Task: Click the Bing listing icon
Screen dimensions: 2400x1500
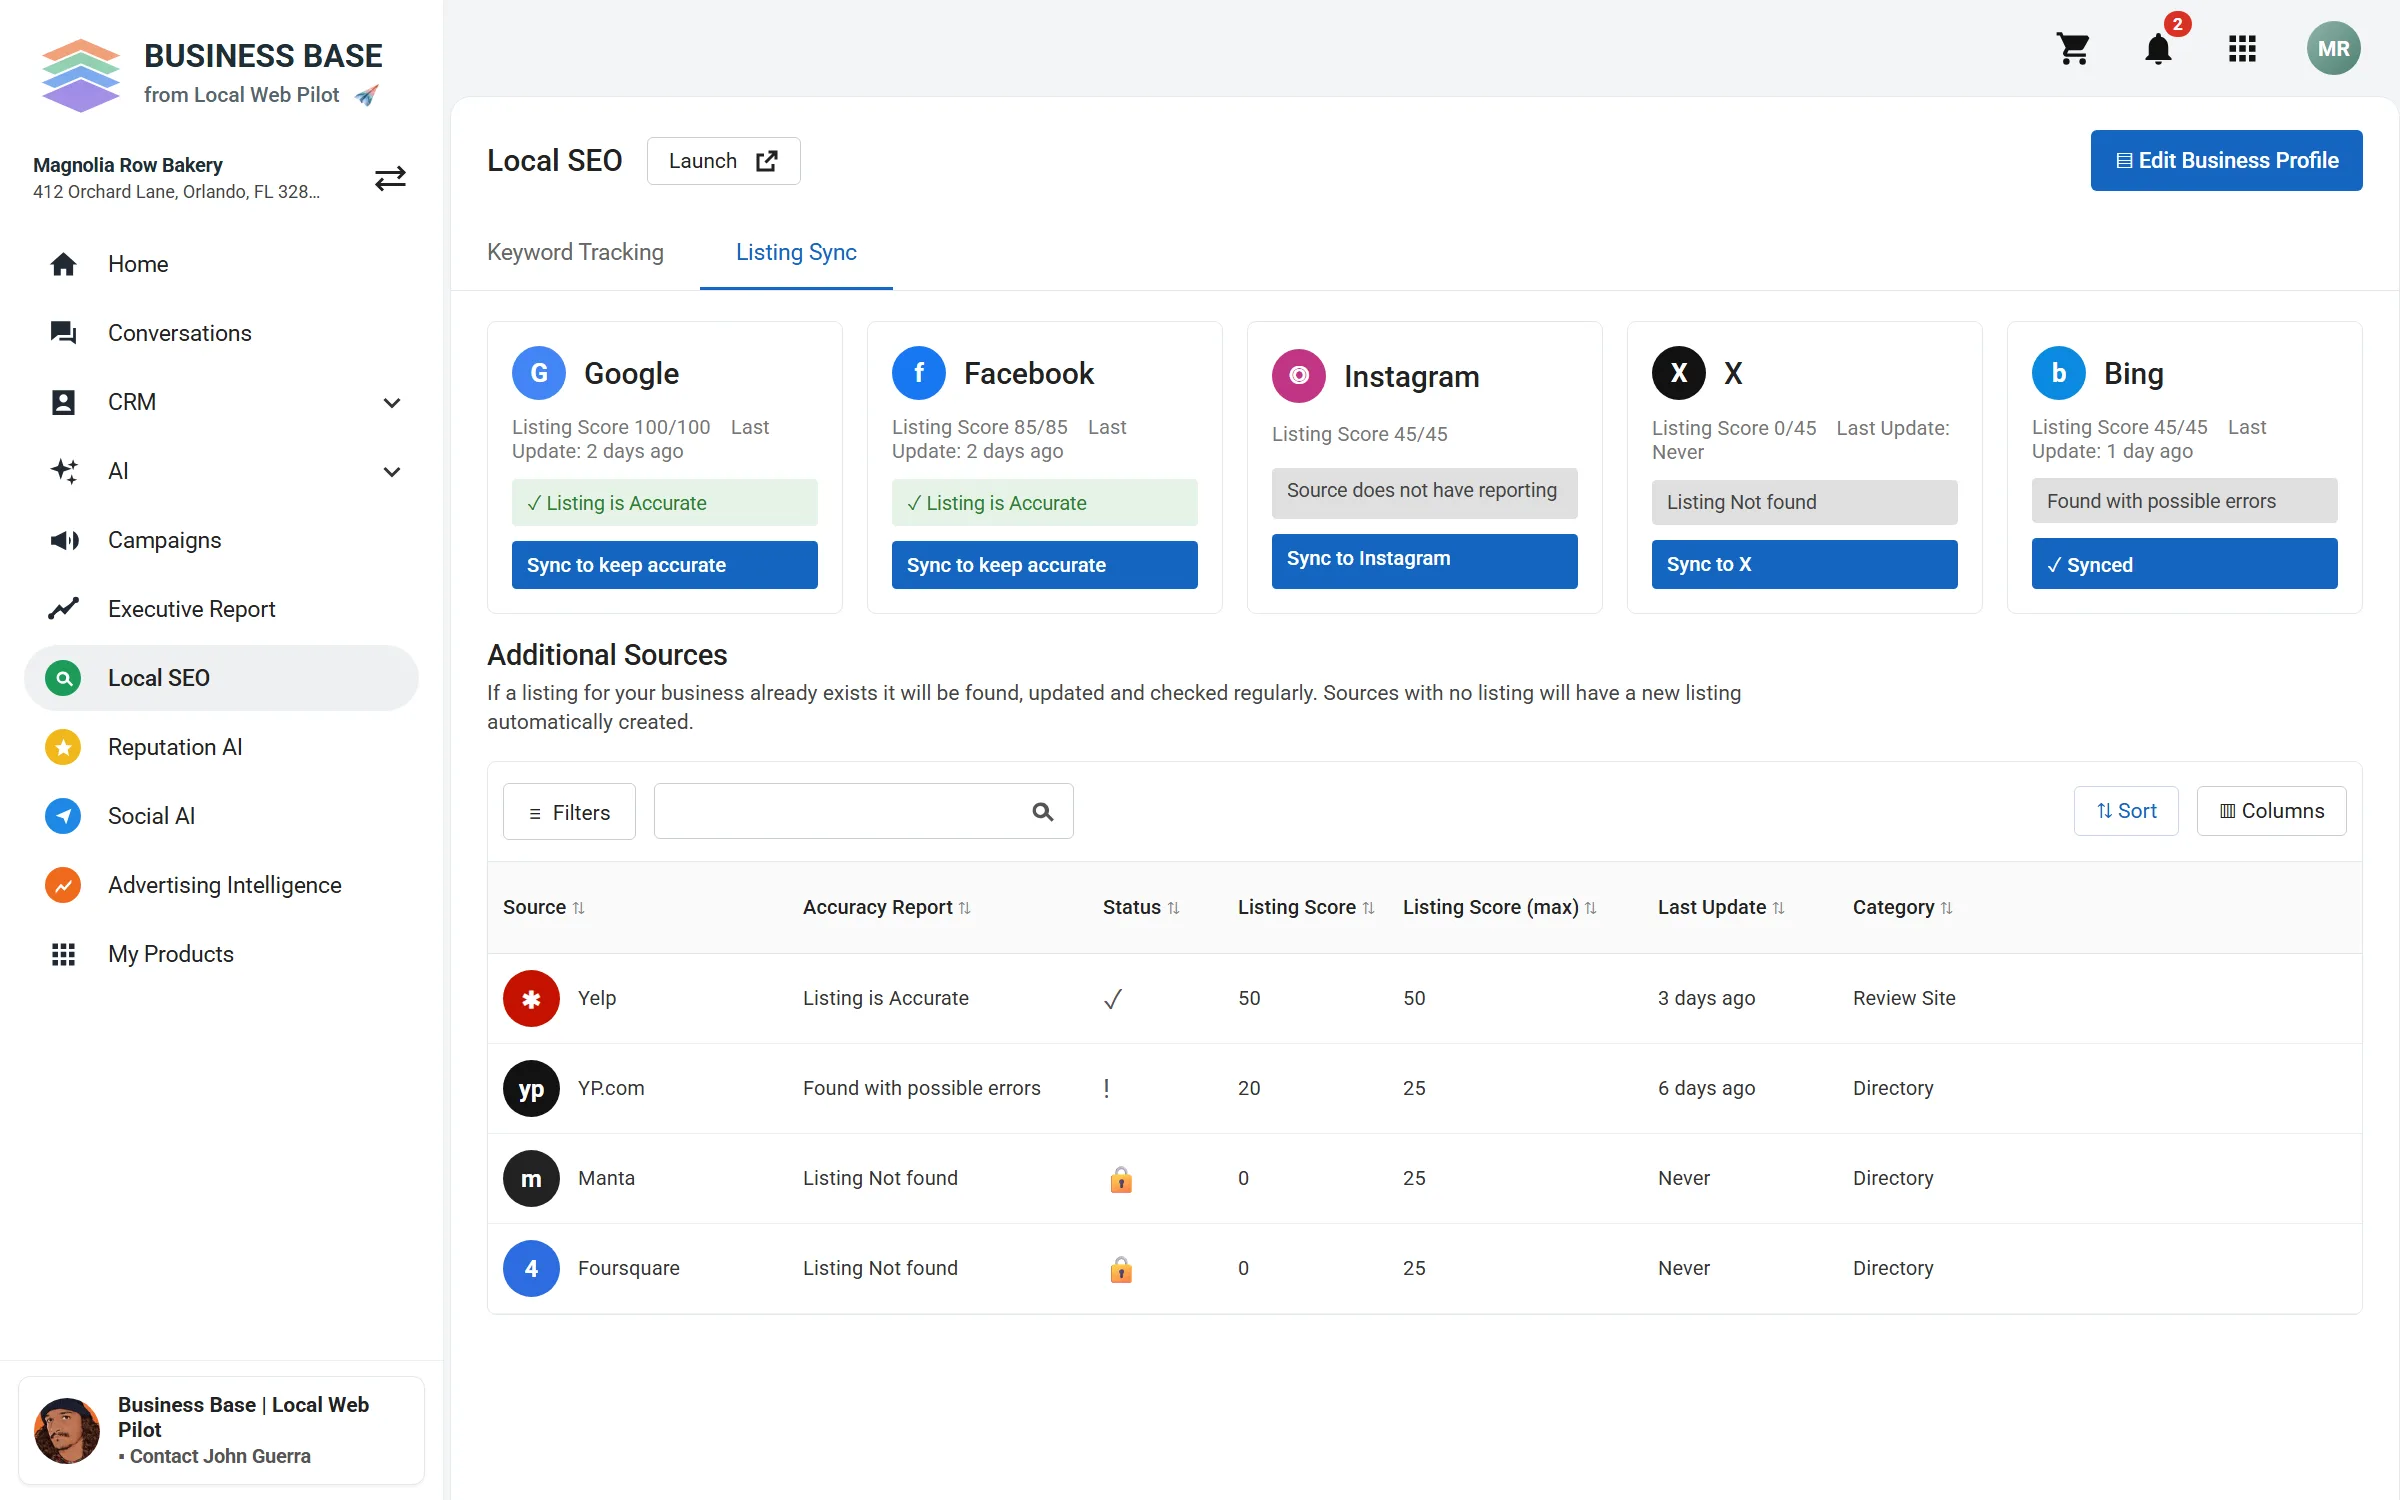Action: tap(2059, 373)
